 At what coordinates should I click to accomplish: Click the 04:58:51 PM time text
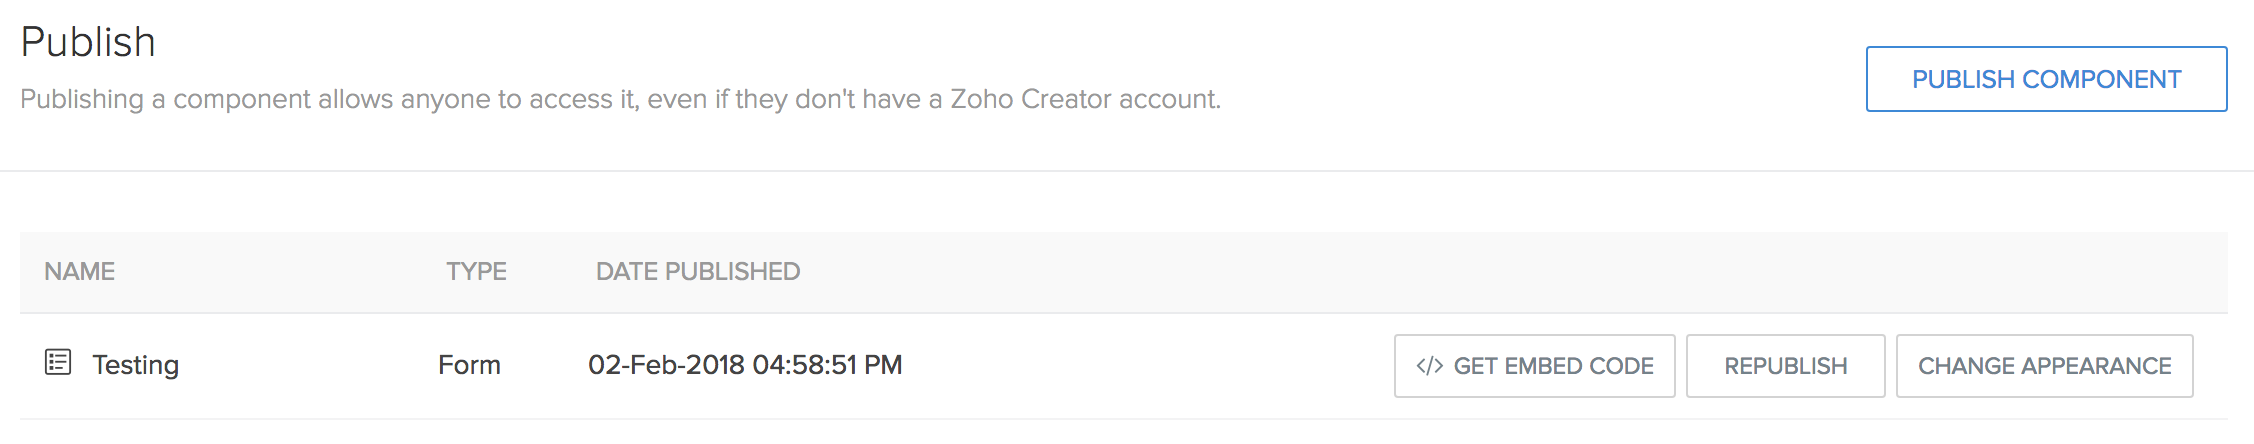click(x=827, y=365)
